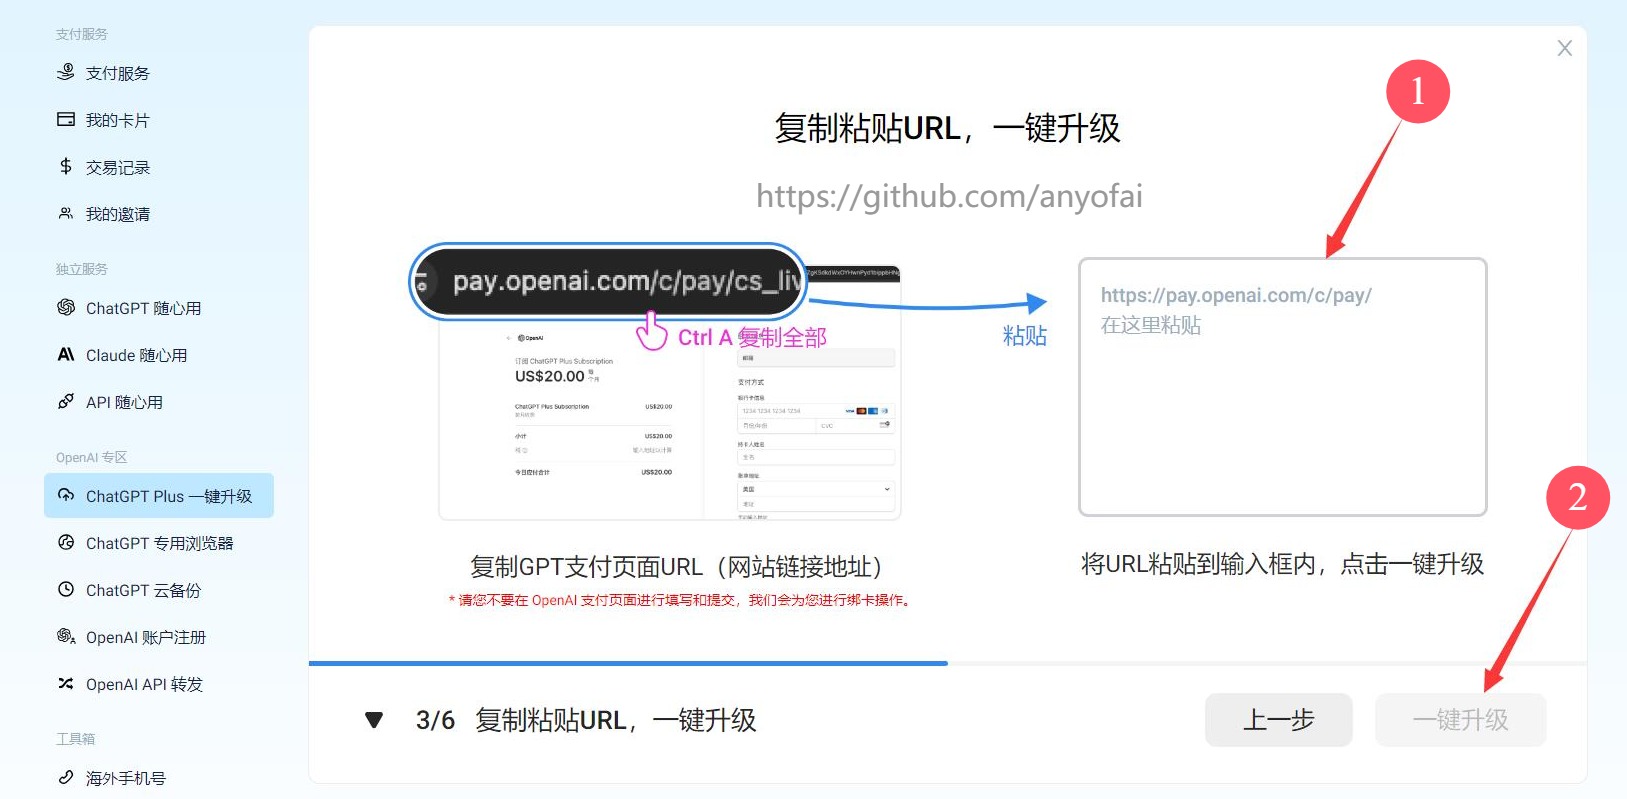
Task: Close the upgrade dialog with the X
Action: [x=1565, y=48]
